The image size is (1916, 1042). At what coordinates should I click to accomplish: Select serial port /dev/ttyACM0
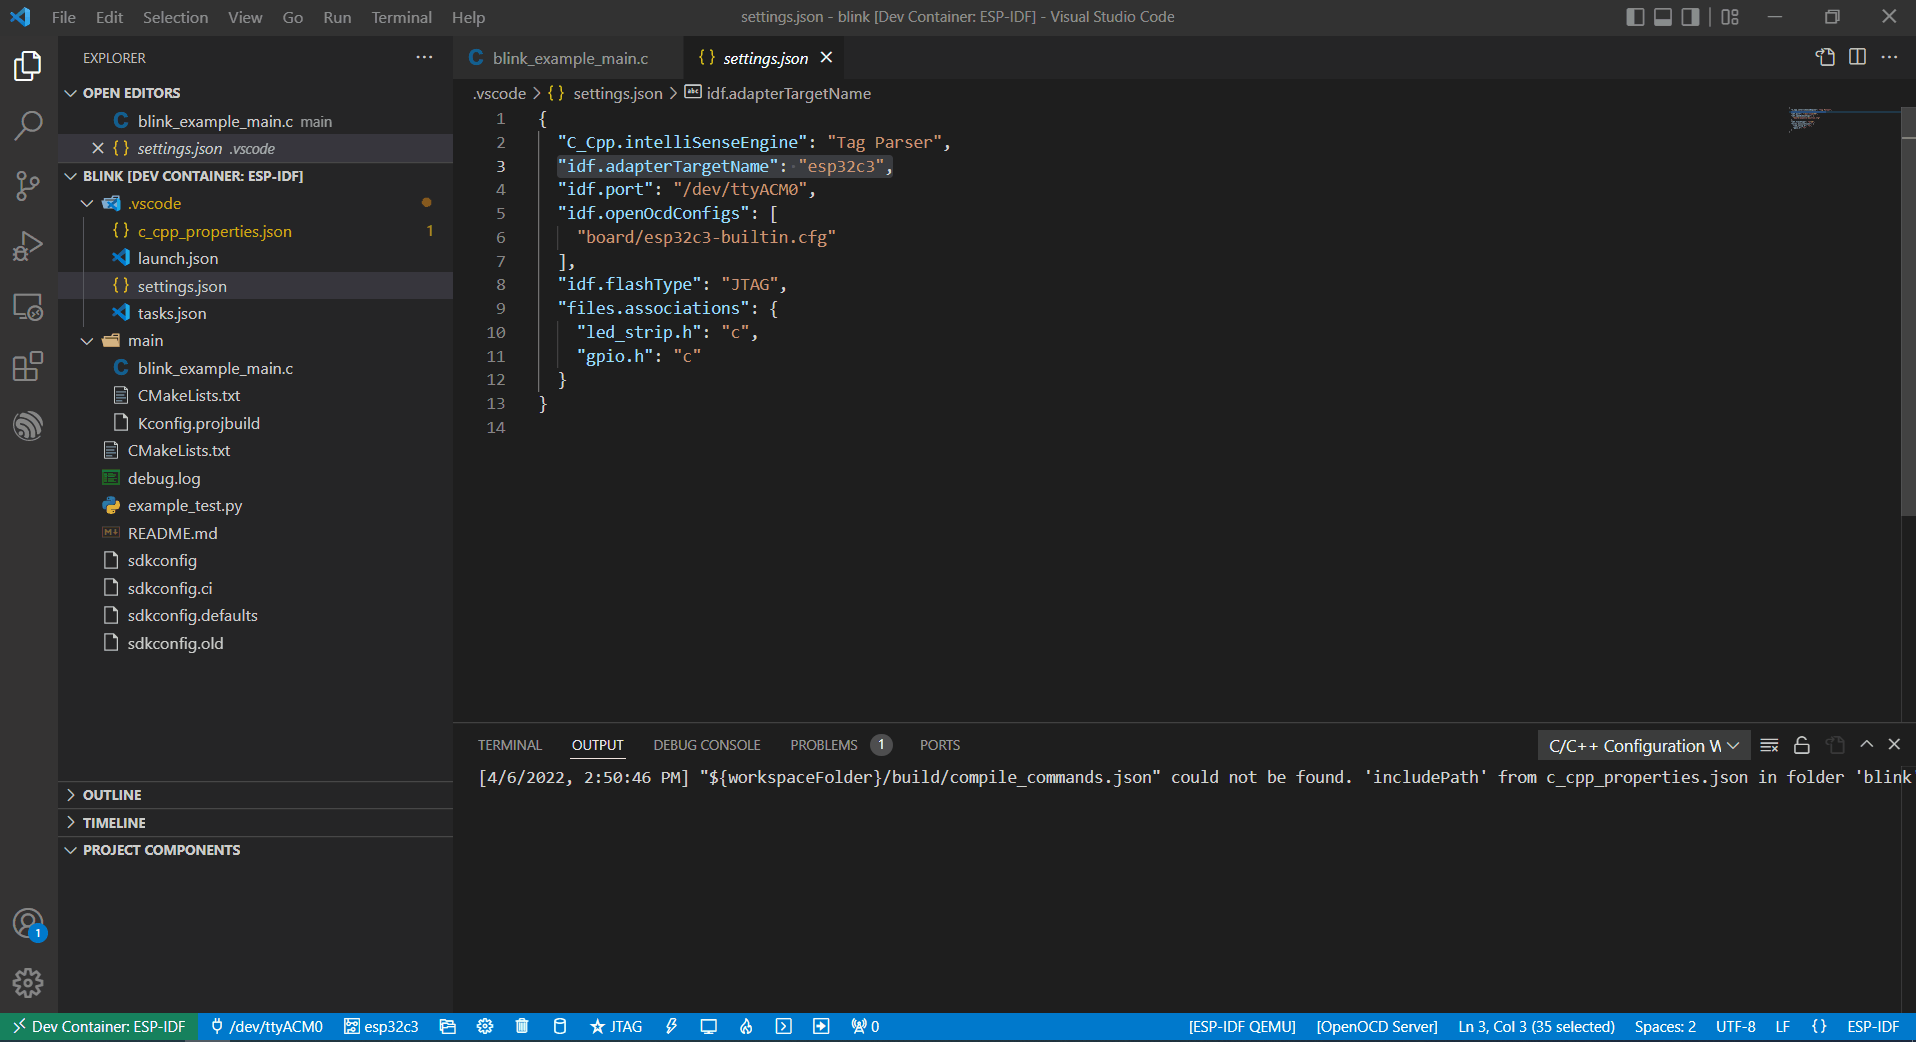point(267,1026)
